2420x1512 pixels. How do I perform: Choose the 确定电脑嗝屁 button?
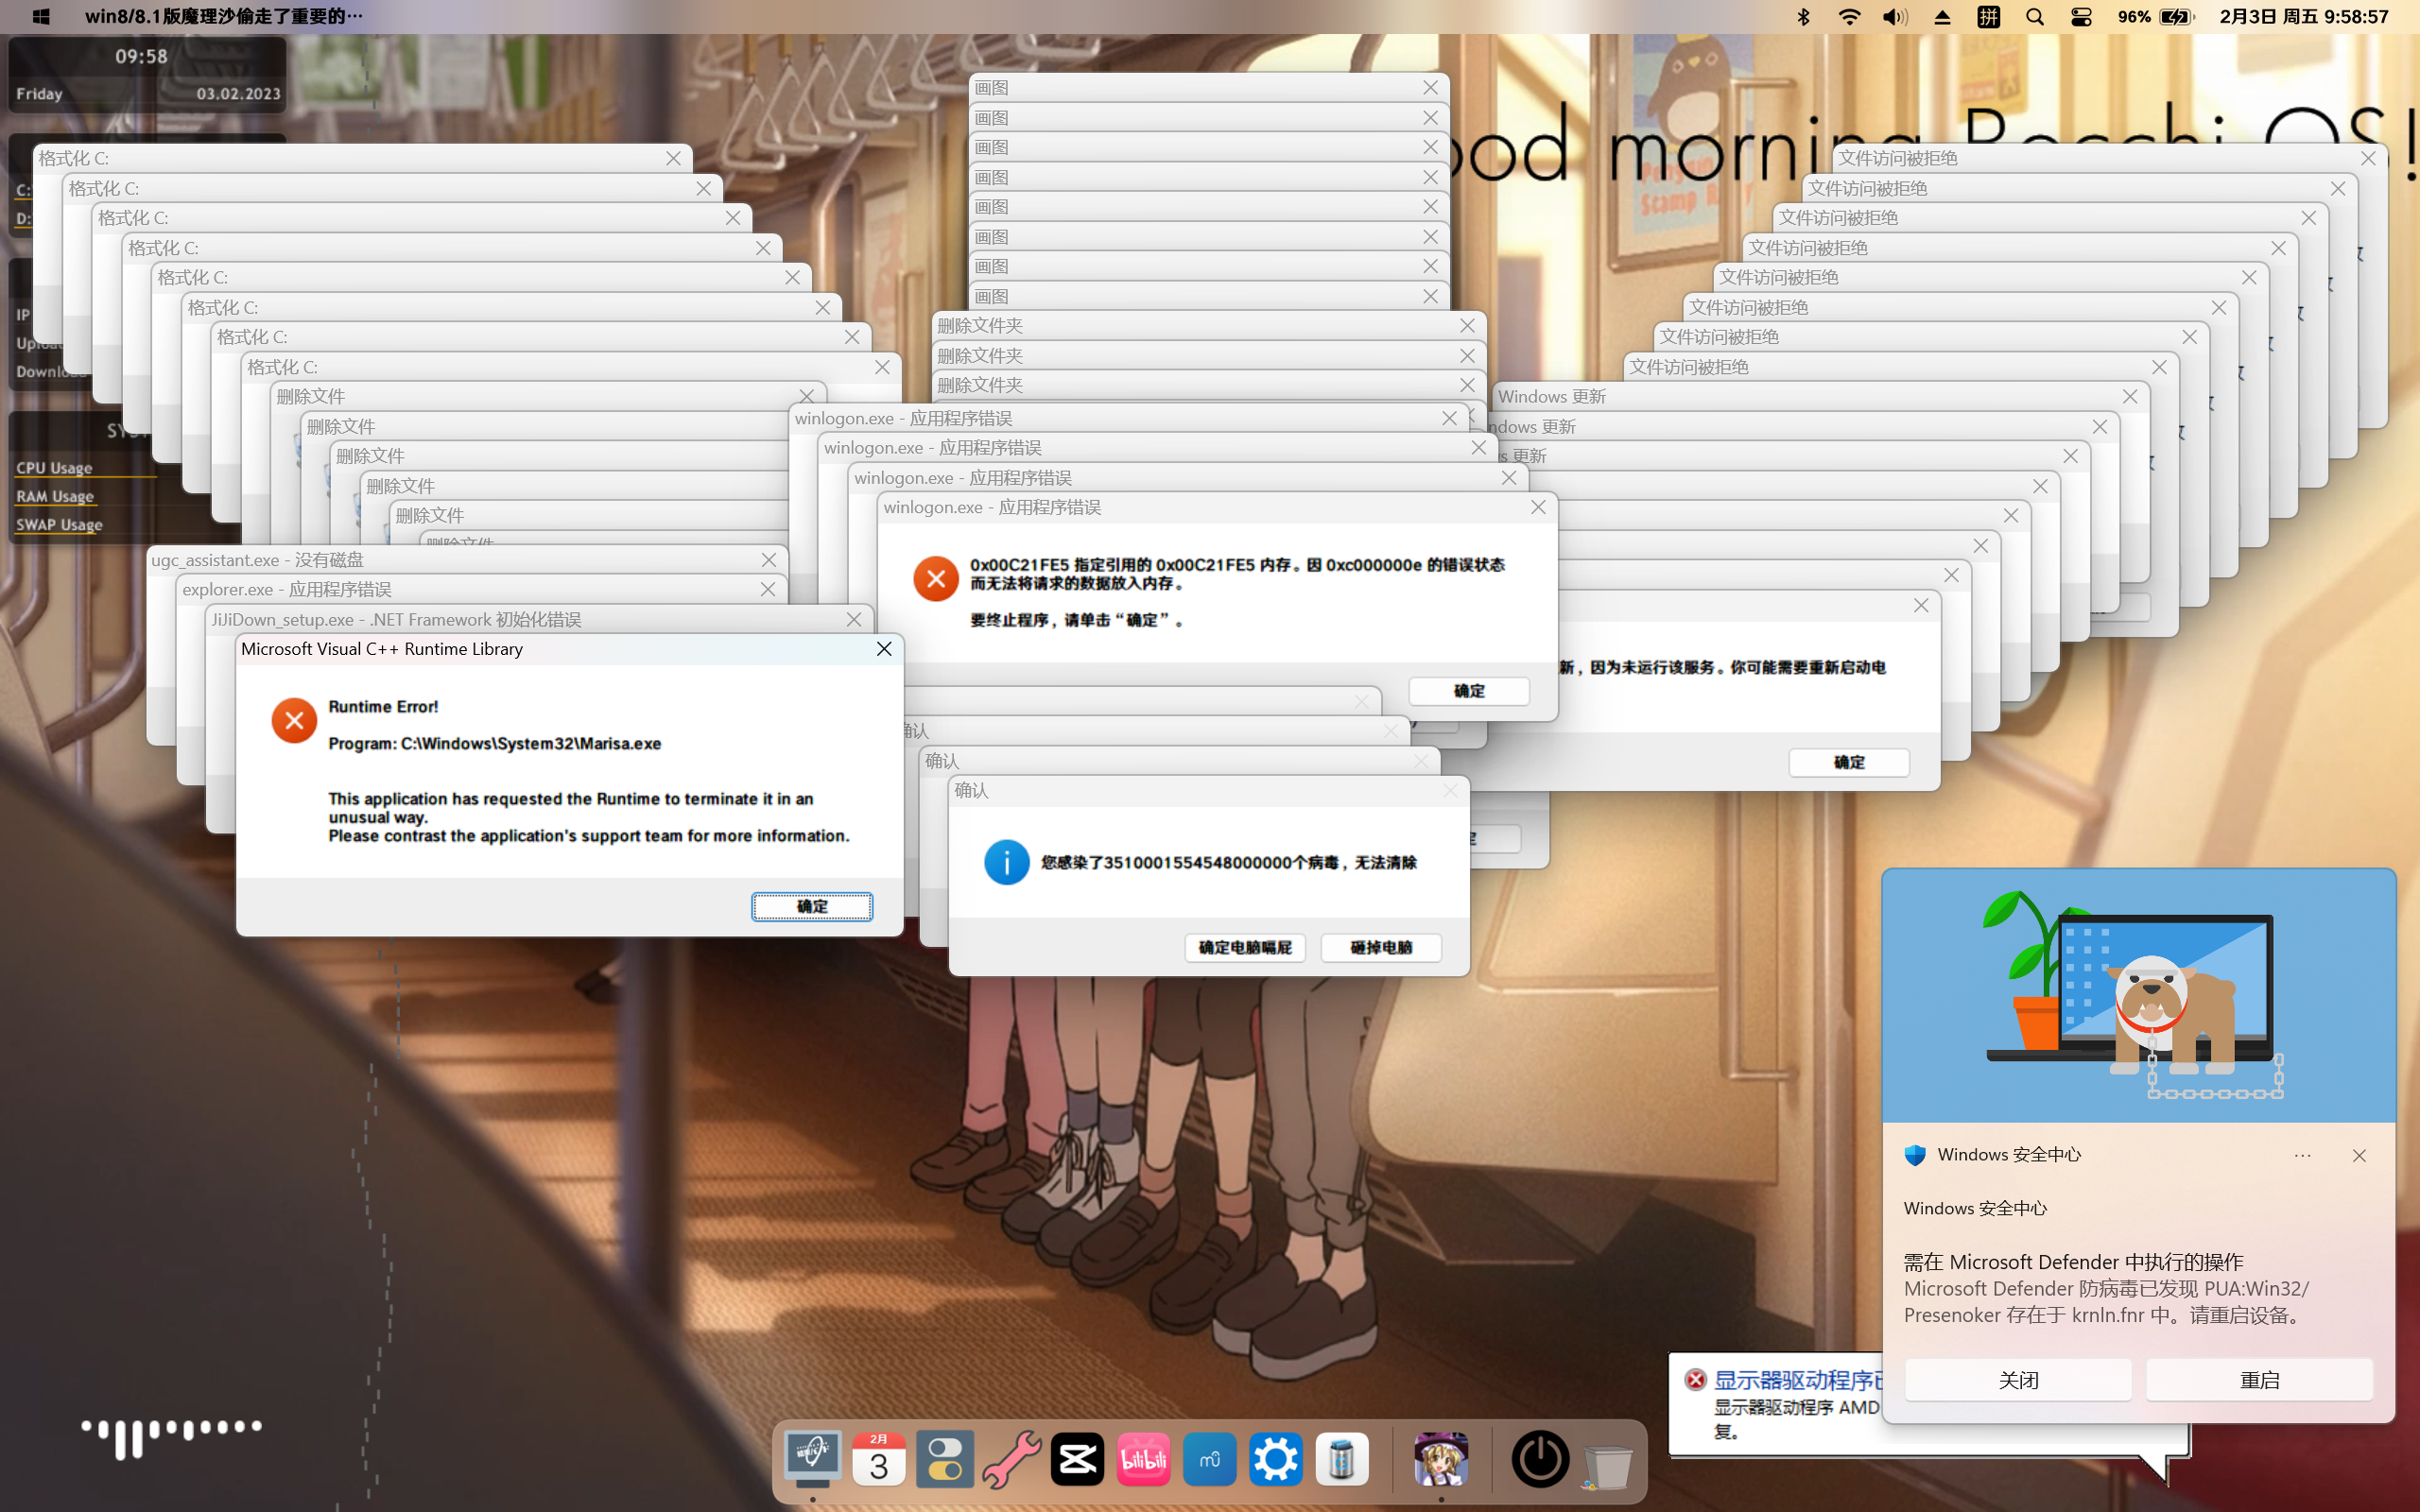1245,947
